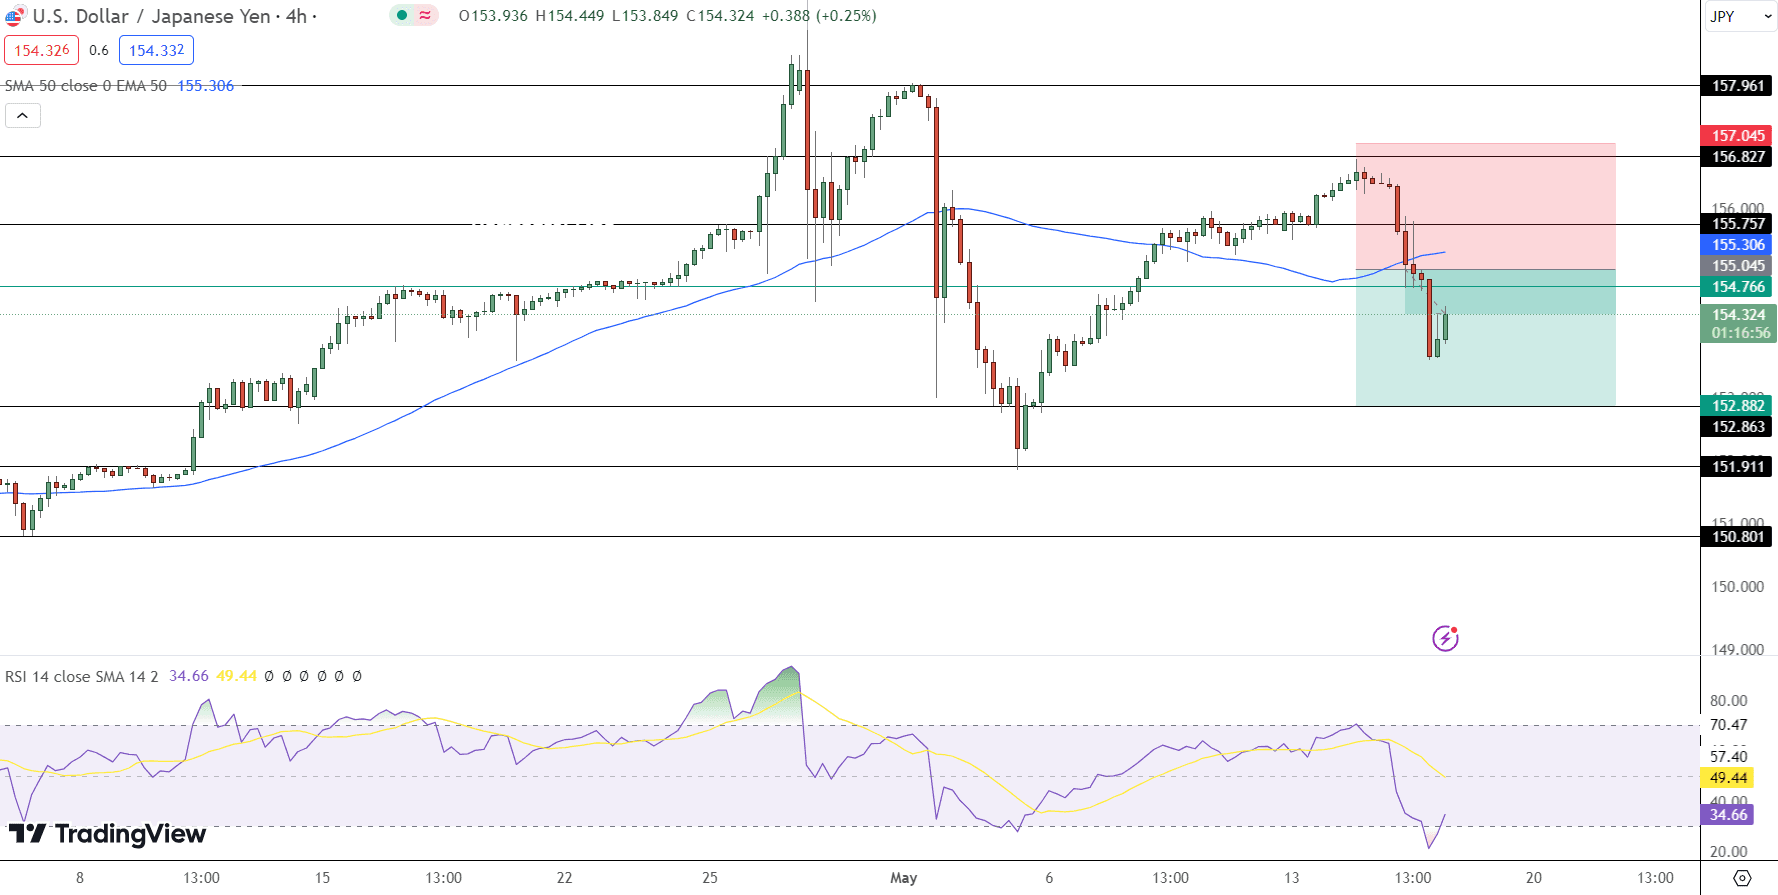The image size is (1778, 895).
Task: Click the spread value 0.6
Action: coord(99,50)
